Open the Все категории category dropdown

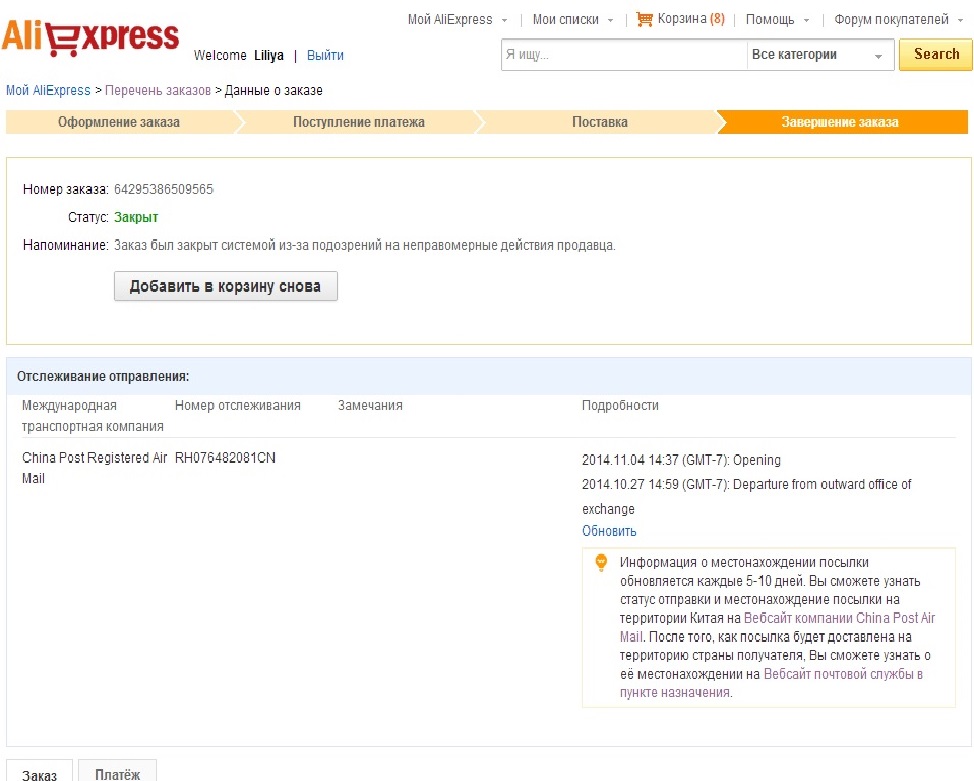(819, 55)
